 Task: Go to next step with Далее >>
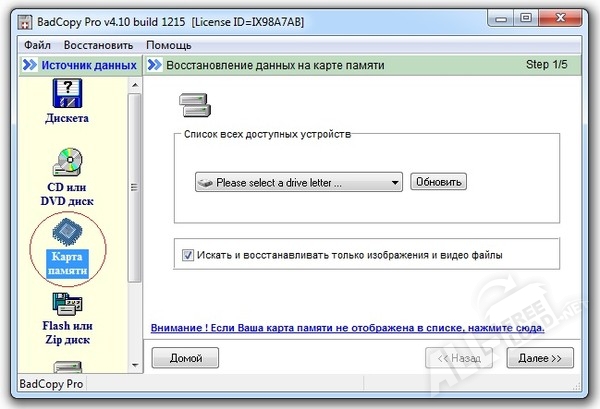(x=541, y=356)
